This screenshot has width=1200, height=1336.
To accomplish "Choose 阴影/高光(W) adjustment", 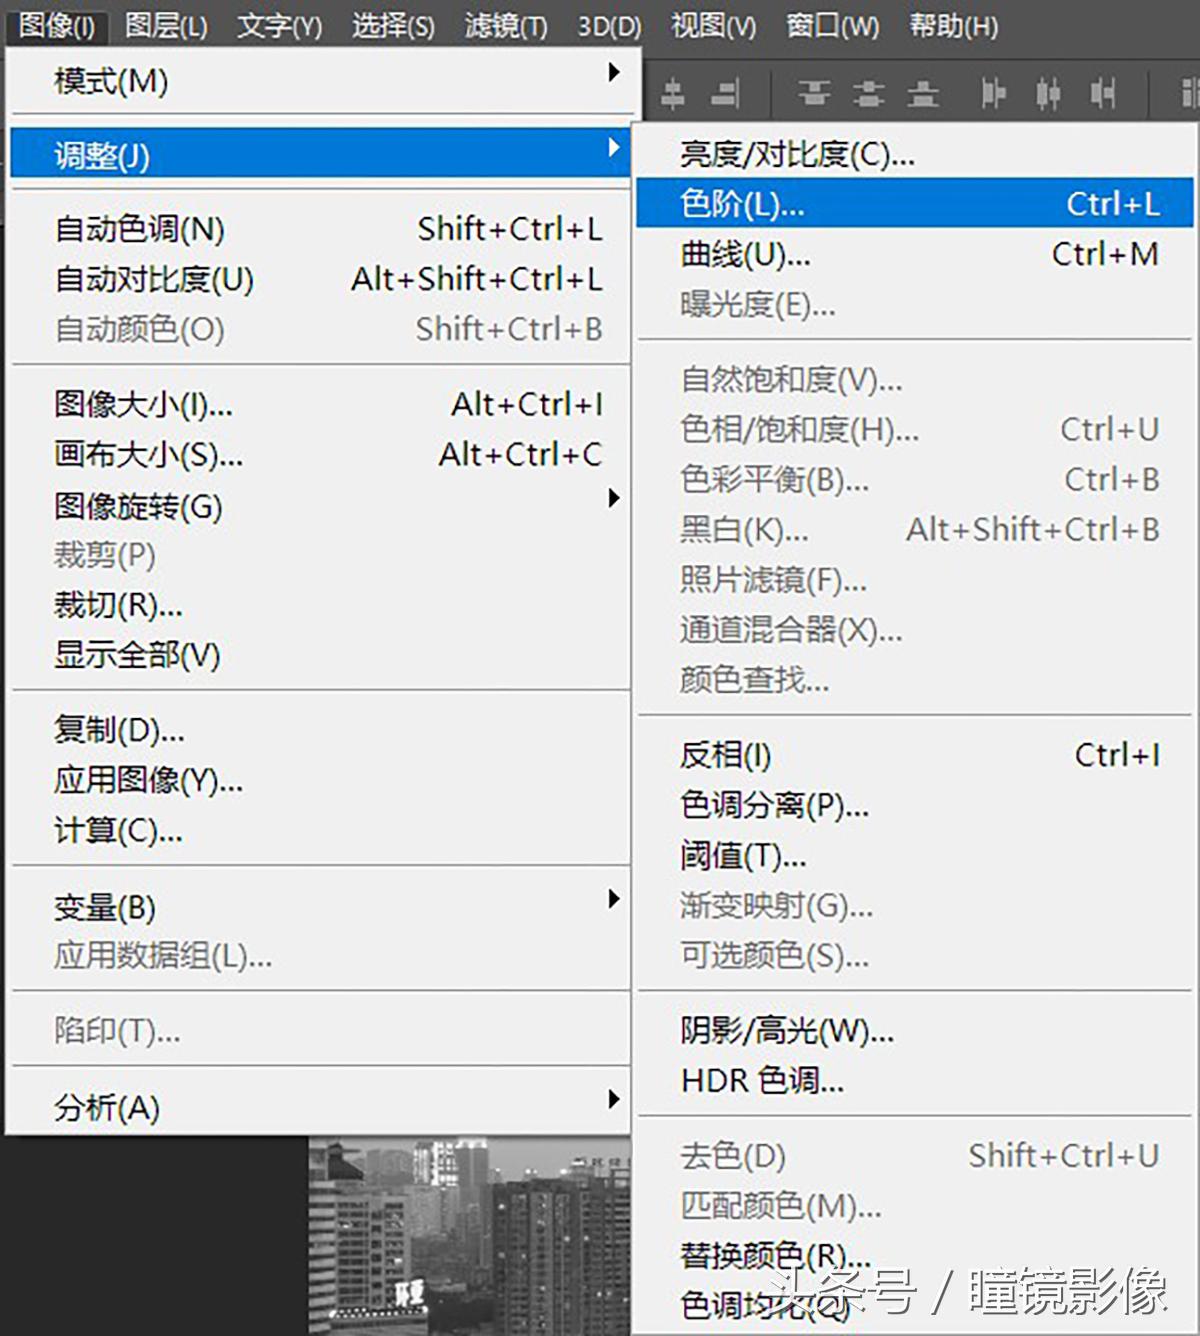I will (x=787, y=1031).
